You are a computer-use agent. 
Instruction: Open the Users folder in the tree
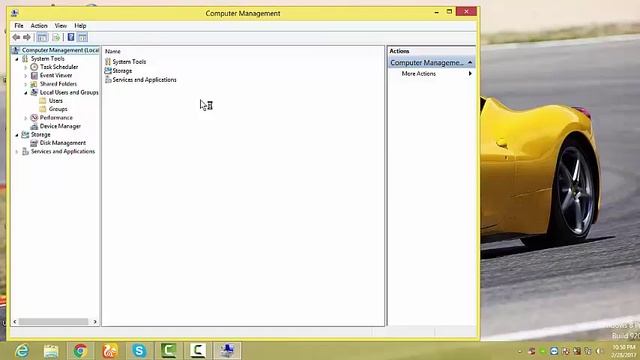click(x=56, y=101)
